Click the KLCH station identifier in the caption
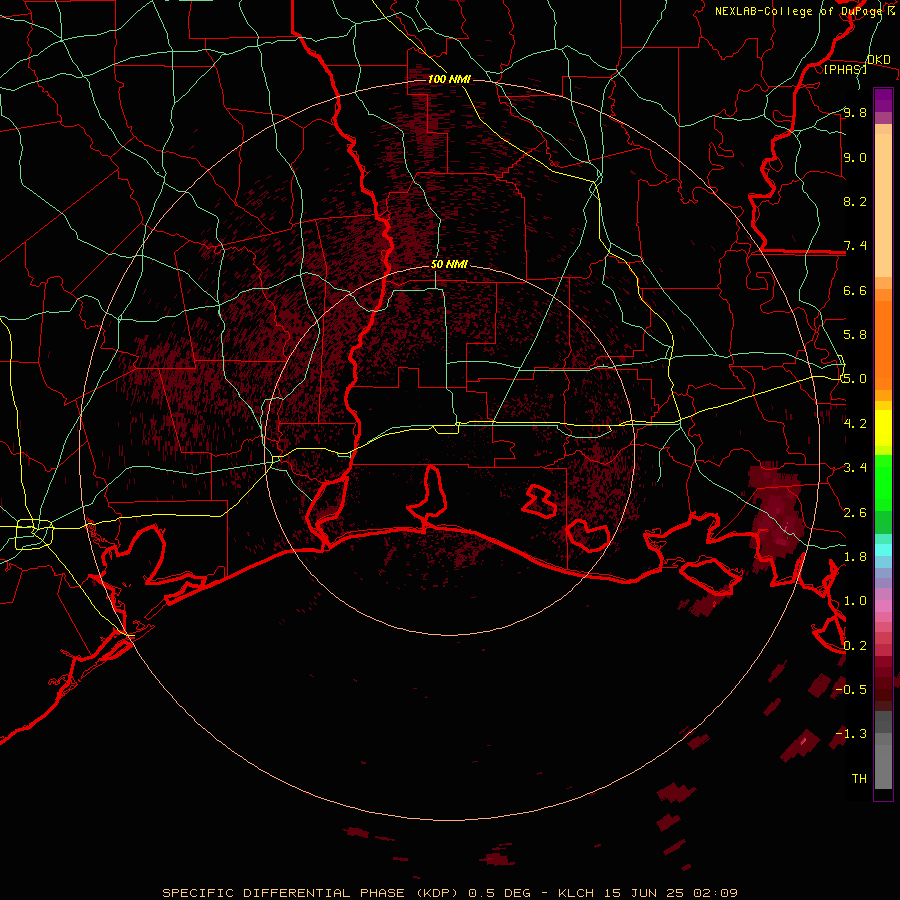 (x=575, y=893)
